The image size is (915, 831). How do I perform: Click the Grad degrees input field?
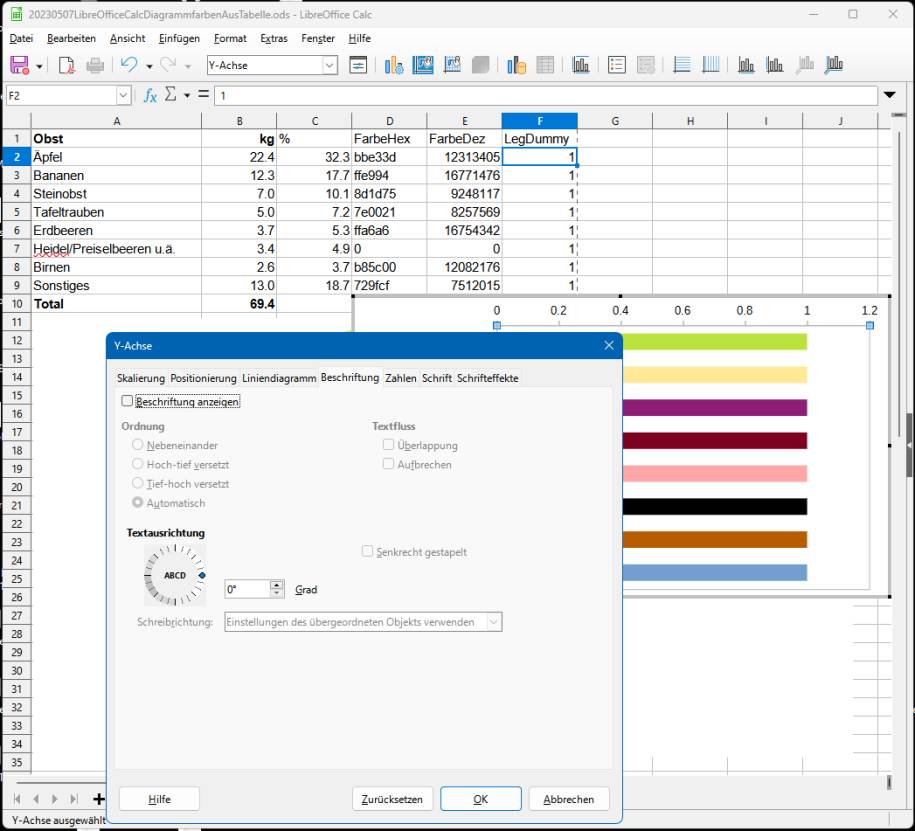[247, 589]
